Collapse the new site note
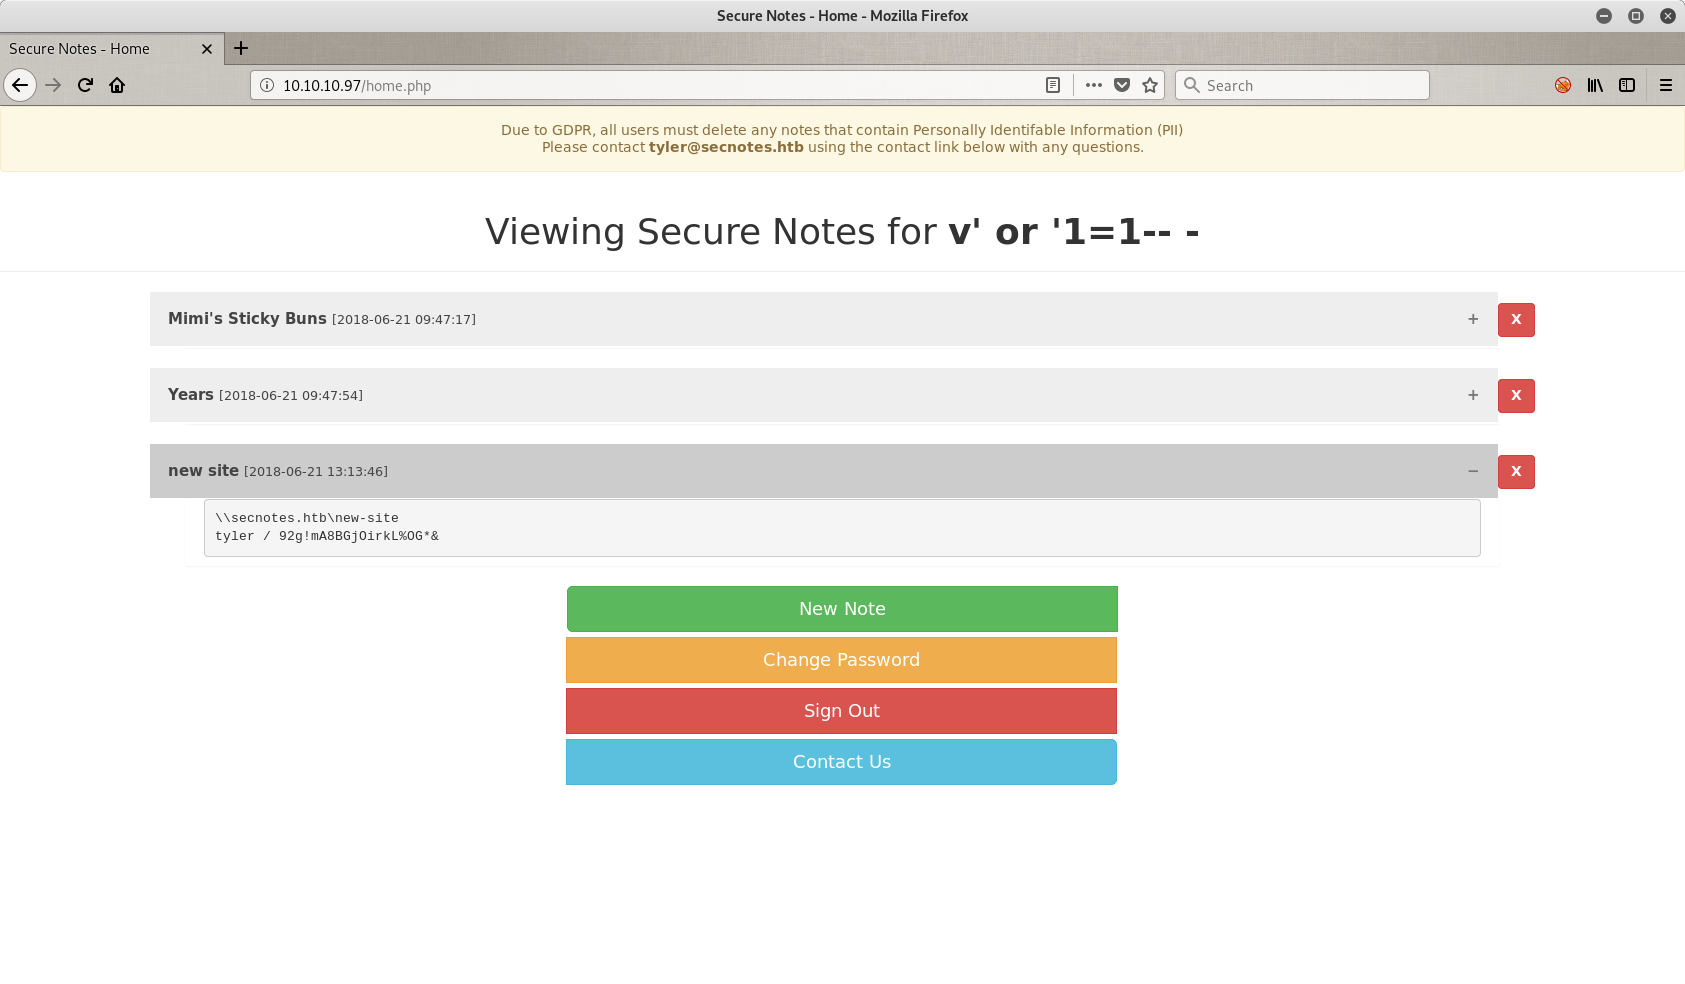 (x=1472, y=471)
